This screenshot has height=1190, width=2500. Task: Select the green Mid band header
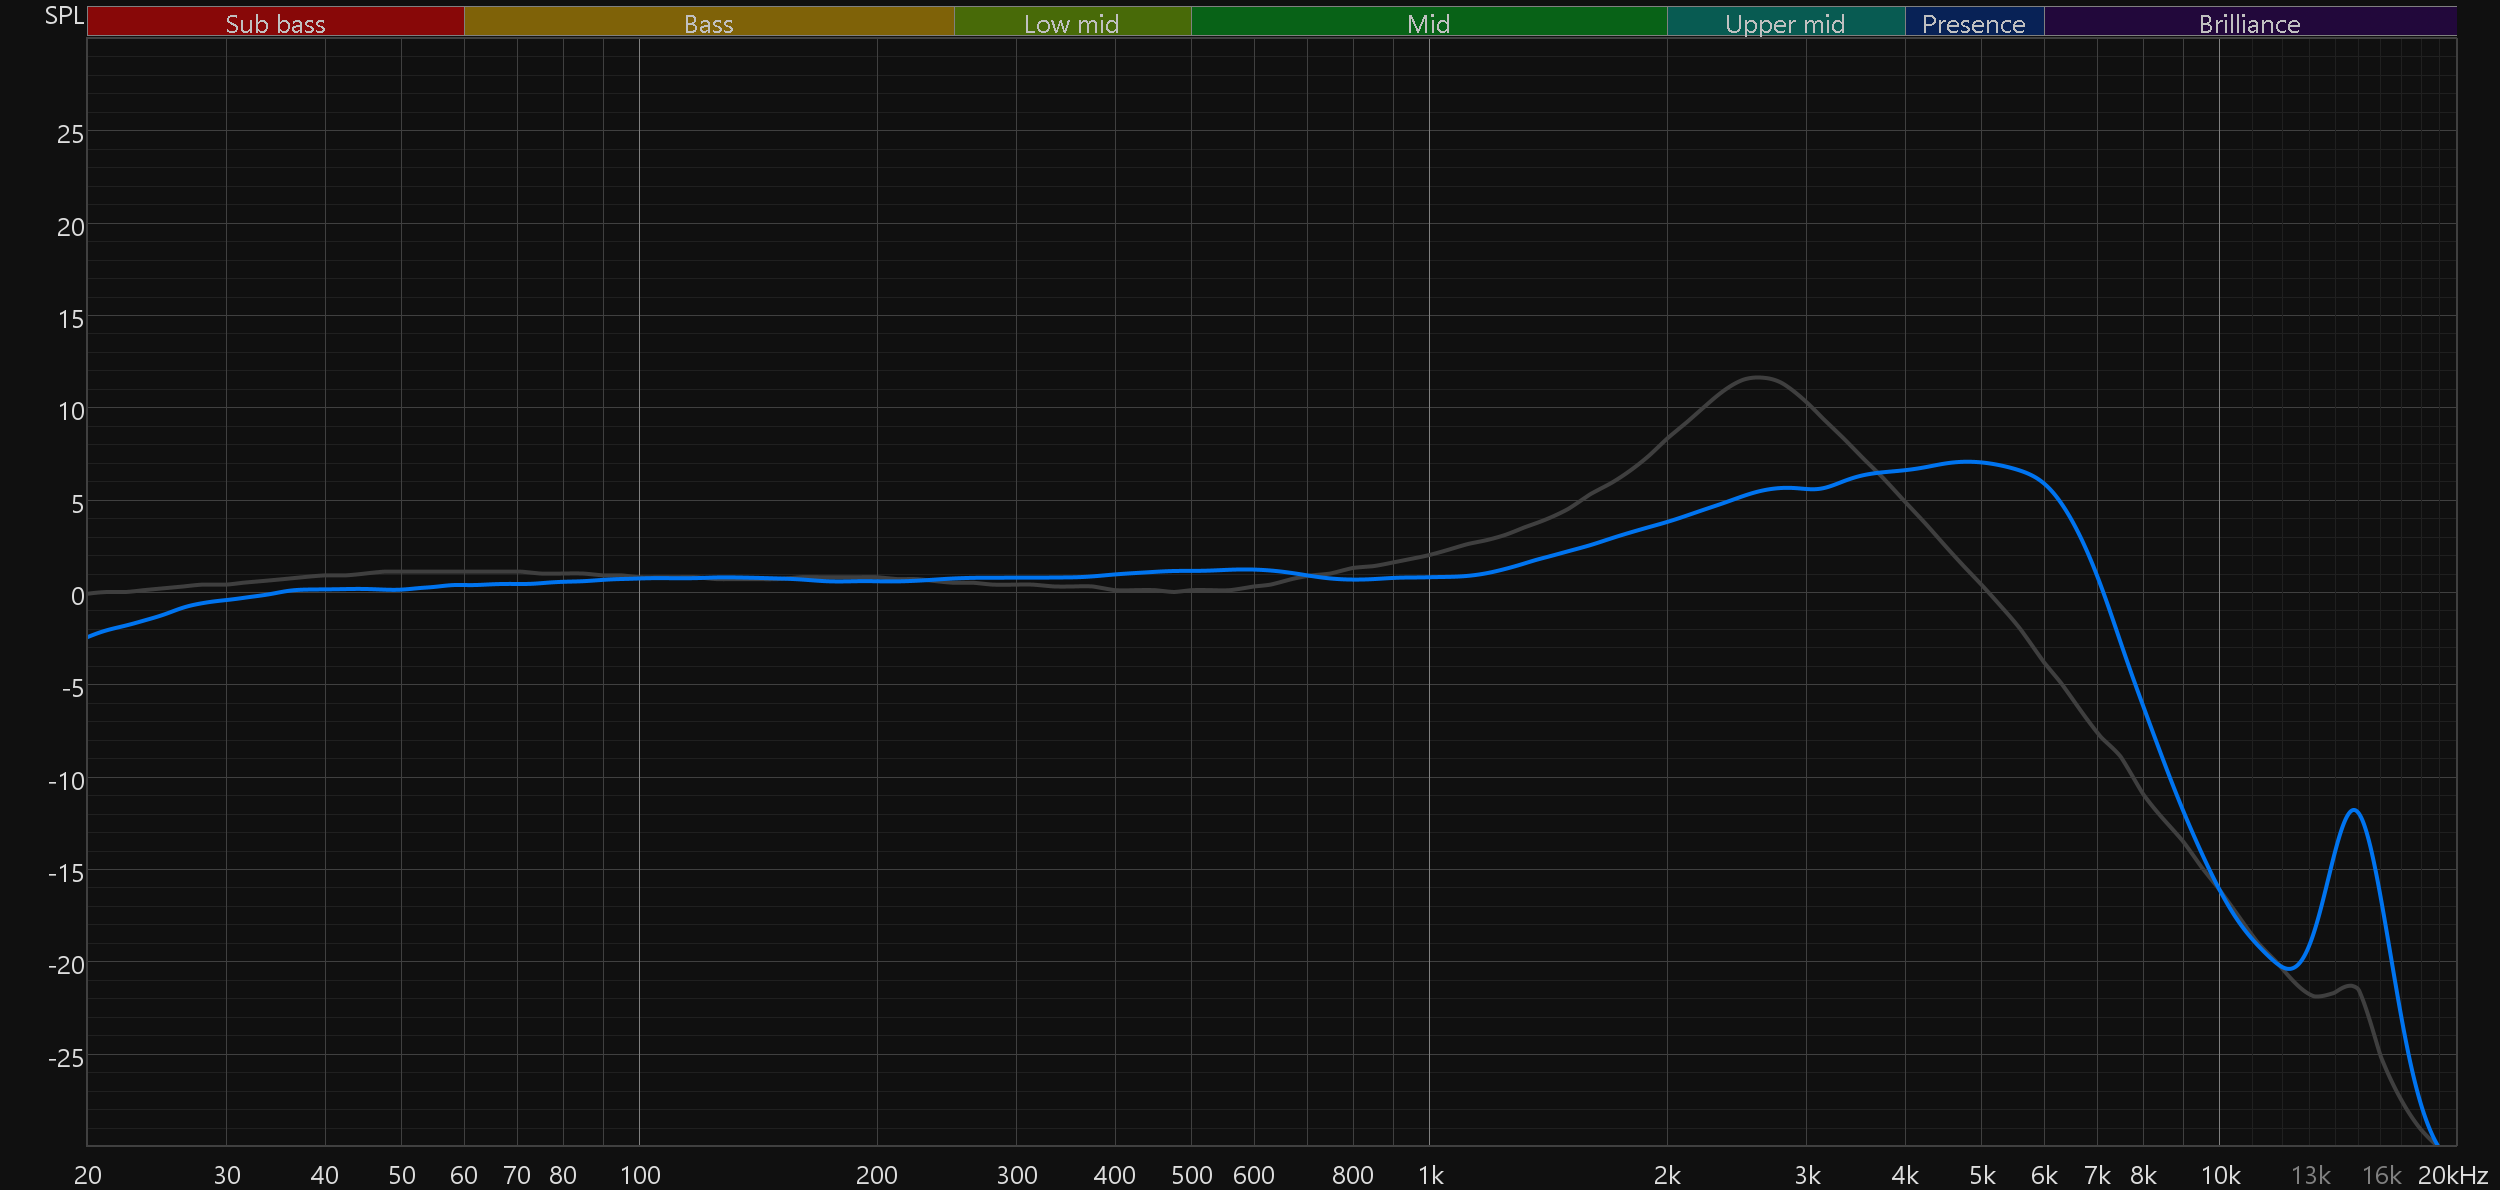1428,23
